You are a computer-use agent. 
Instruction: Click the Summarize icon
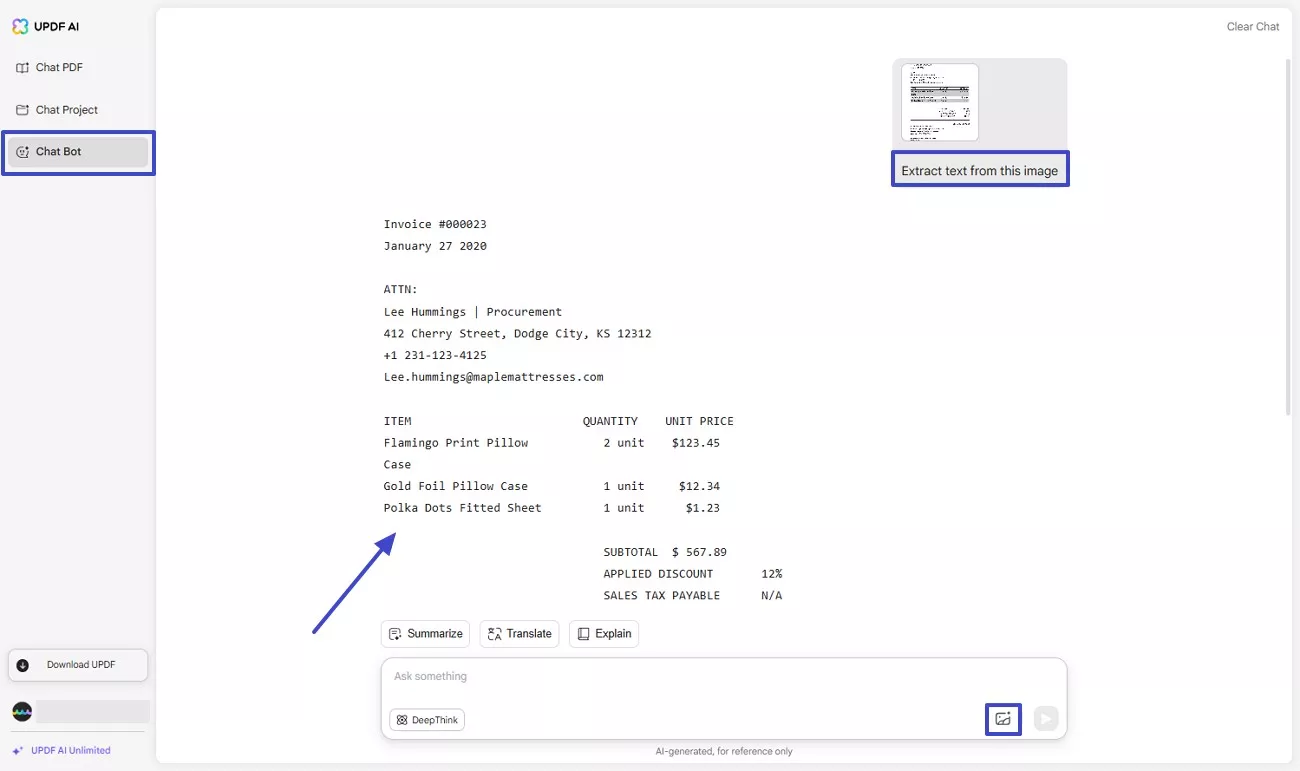(x=396, y=634)
